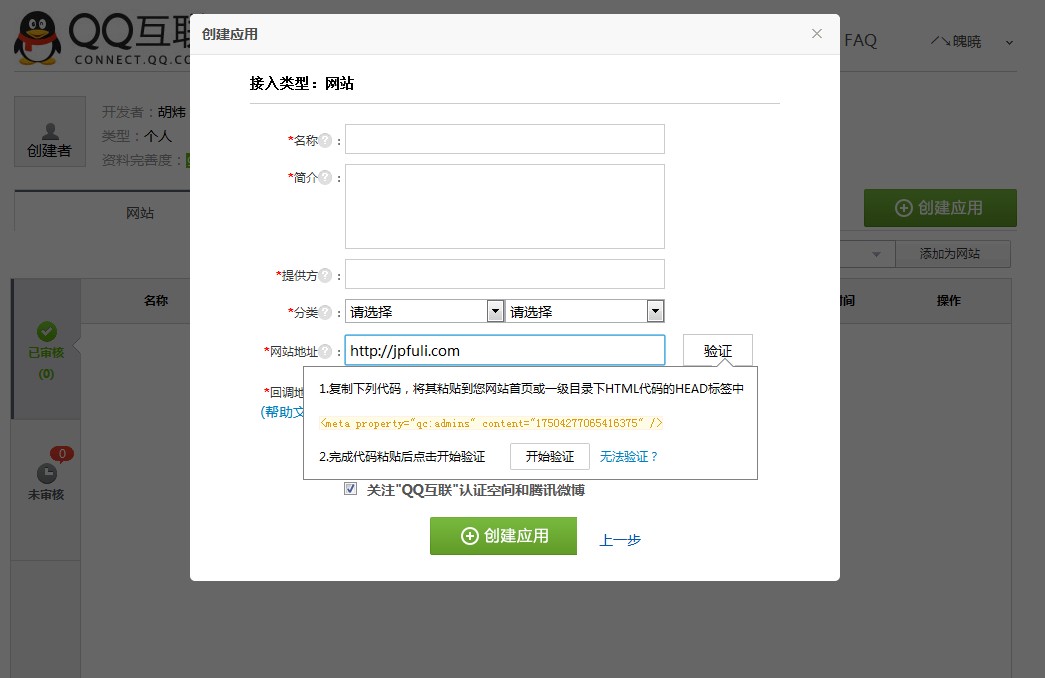Click the 添加为网站 button
The width and height of the screenshot is (1045, 678).
click(x=953, y=253)
